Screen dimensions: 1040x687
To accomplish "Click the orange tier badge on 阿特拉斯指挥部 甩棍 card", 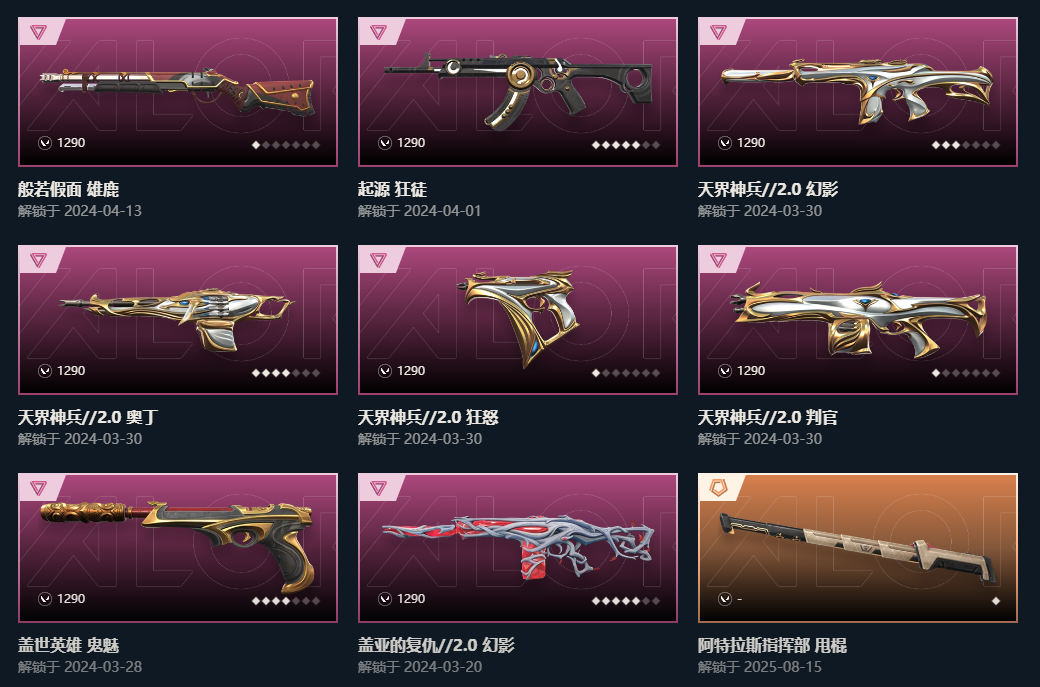I will click(x=718, y=488).
